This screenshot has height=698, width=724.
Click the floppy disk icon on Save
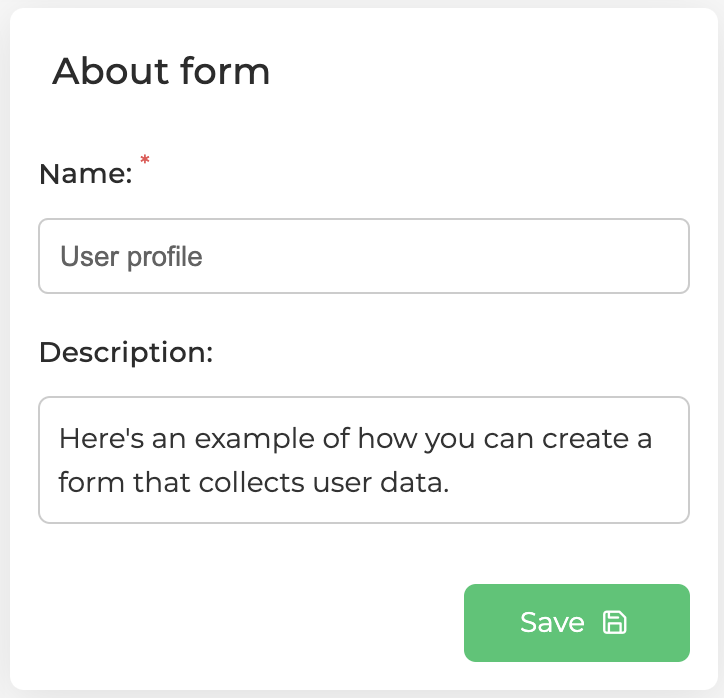(615, 622)
